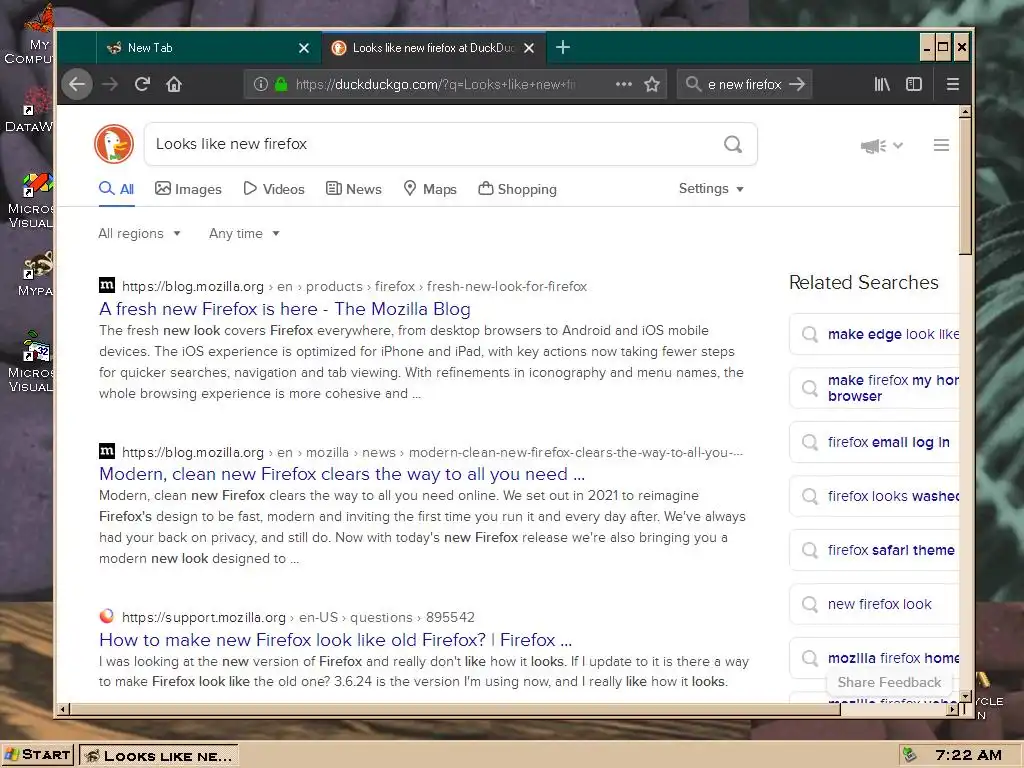1024x768 pixels.
Task: Open the MyPa raccoon desktop shortcut
Action: (x=36, y=274)
